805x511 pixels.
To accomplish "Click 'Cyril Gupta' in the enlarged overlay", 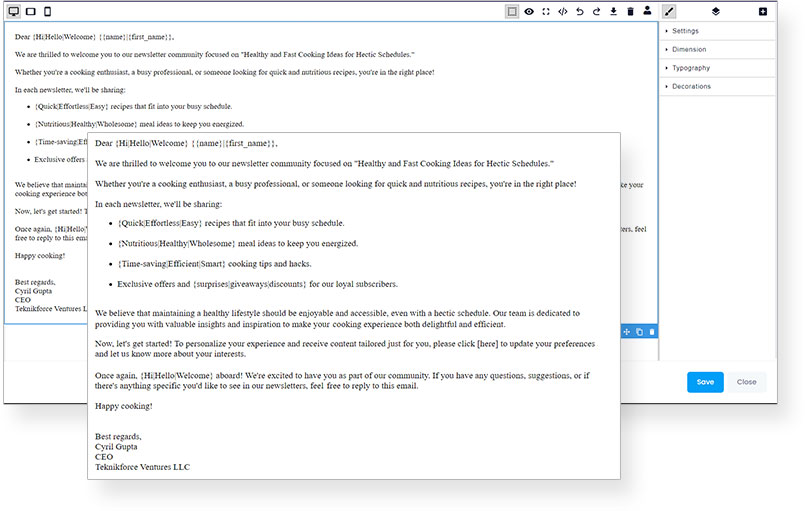I will tap(116, 447).
